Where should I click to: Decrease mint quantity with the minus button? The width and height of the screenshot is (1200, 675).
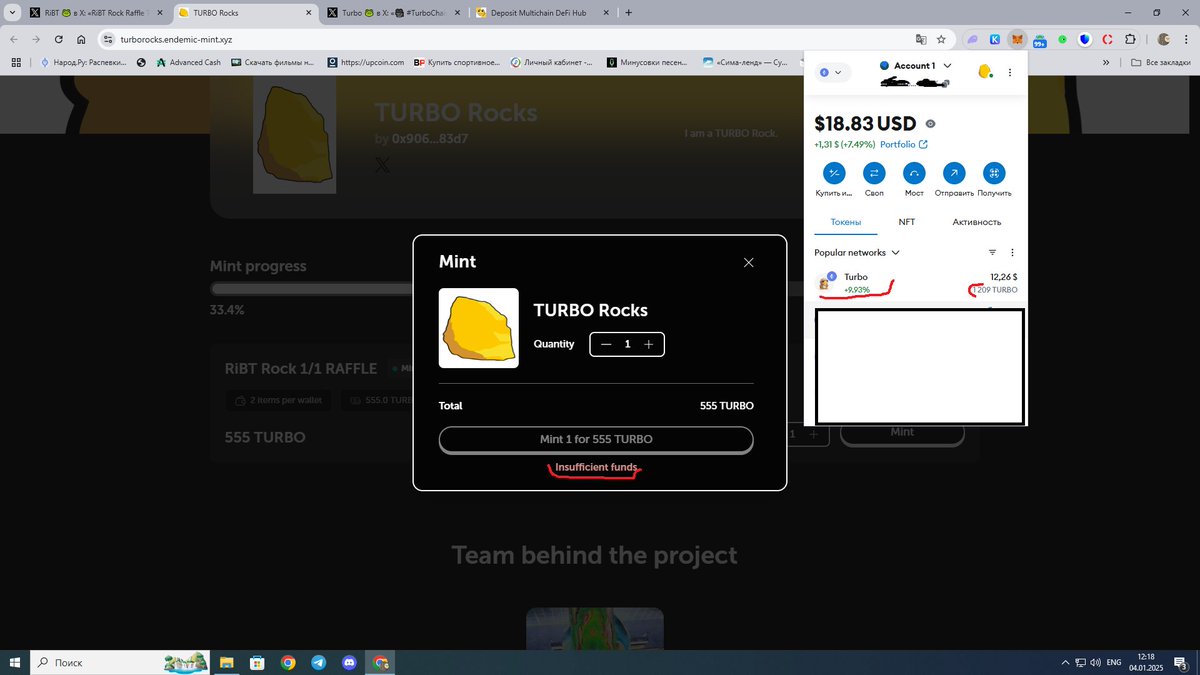[606, 344]
